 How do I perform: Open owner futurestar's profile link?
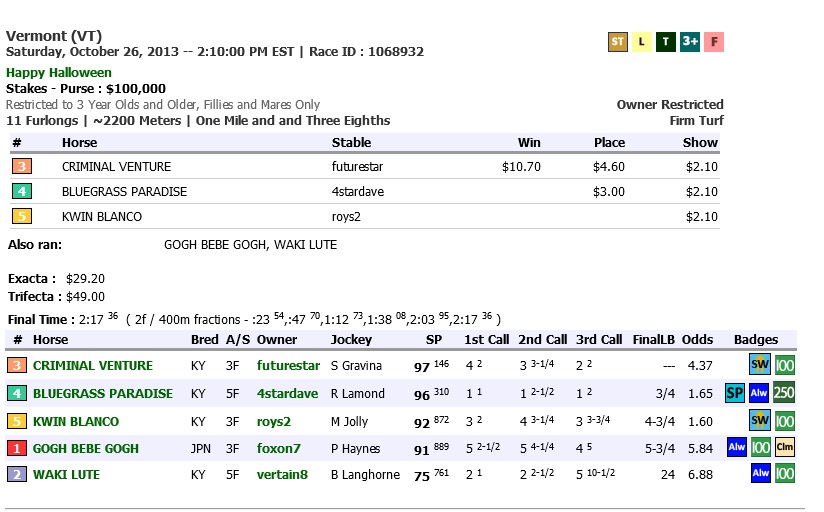pyautogui.click(x=288, y=366)
